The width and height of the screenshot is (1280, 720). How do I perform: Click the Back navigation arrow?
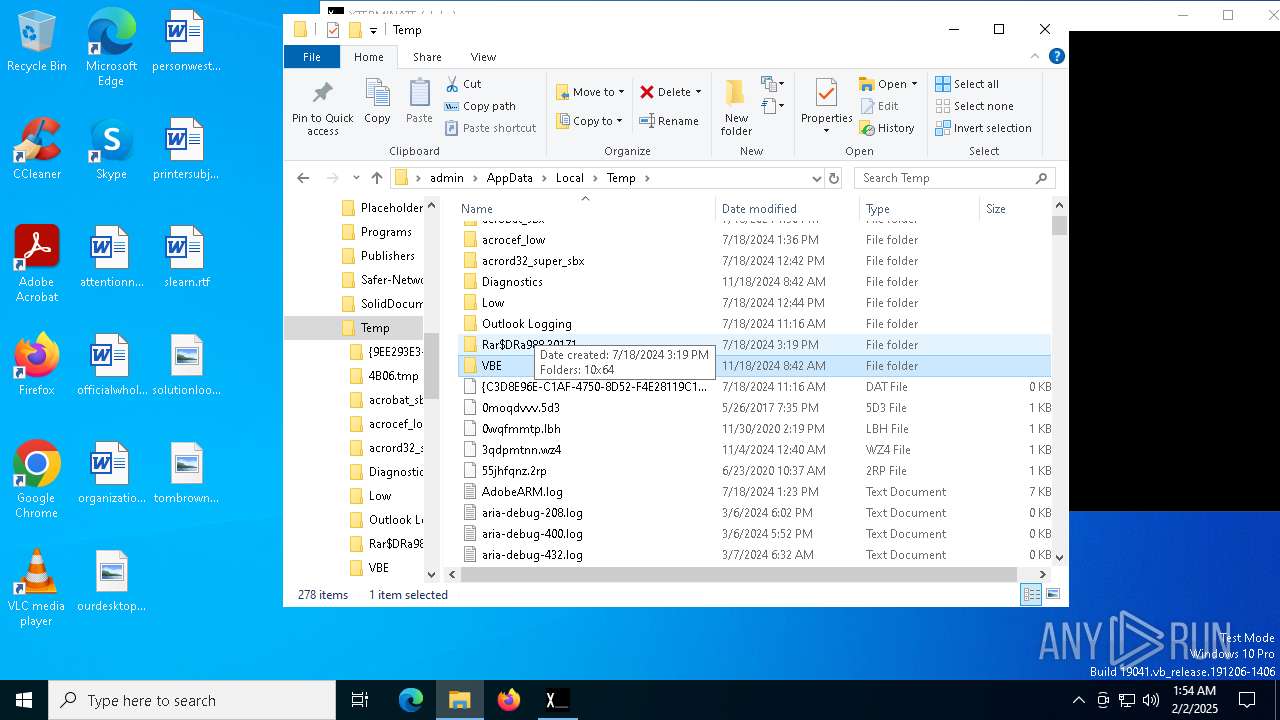(x=303, y=178)
